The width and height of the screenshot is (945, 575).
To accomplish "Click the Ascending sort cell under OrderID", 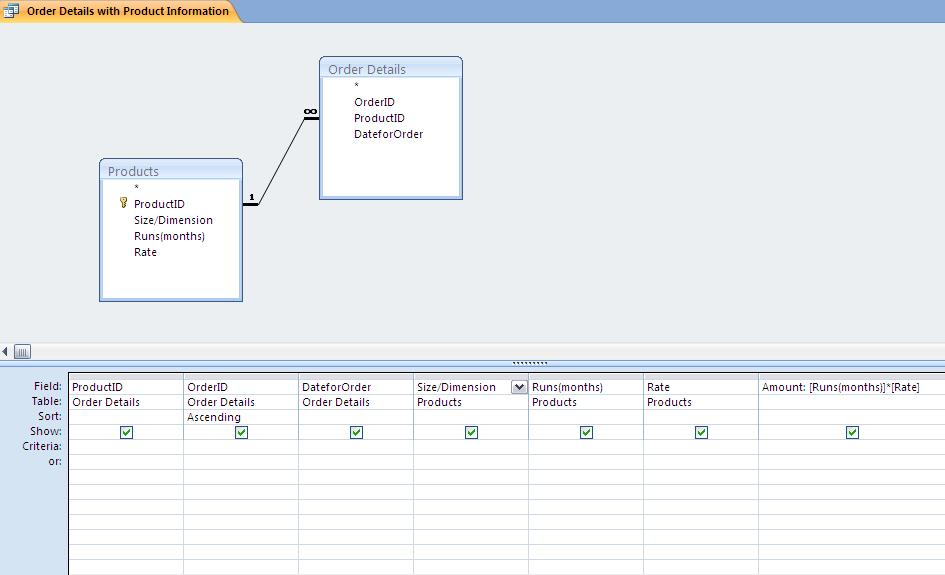I will 240,417.
